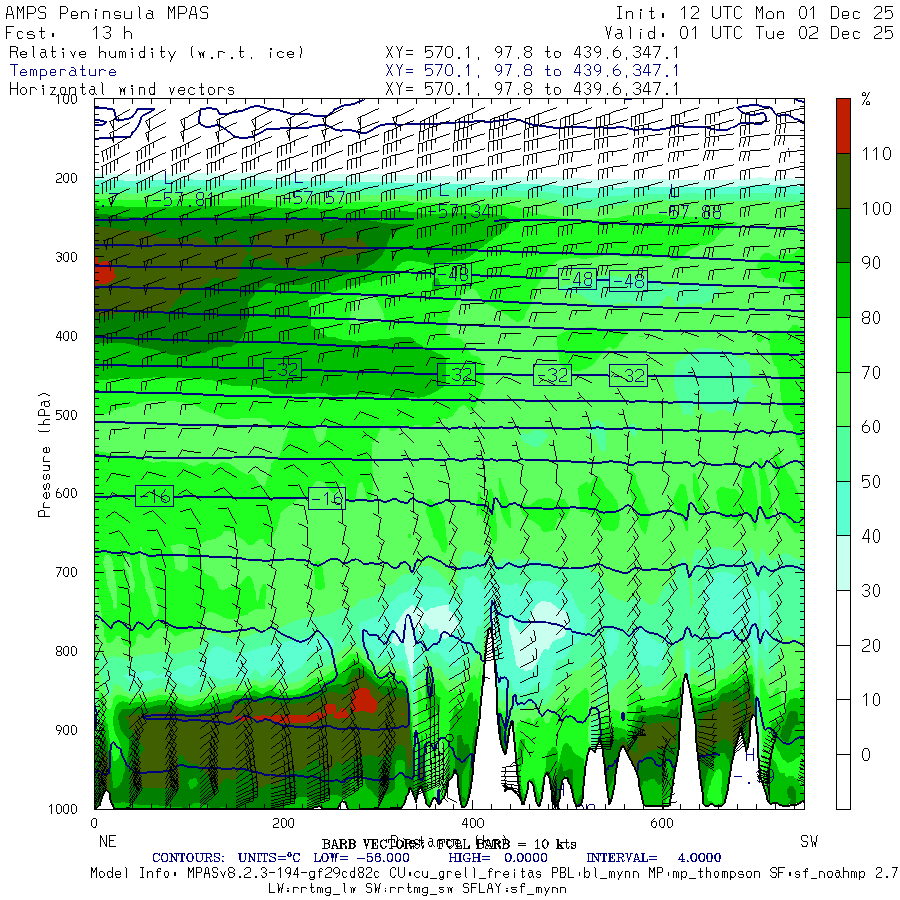Click the 'LOW= -56.000' contour value

point(362,858)
